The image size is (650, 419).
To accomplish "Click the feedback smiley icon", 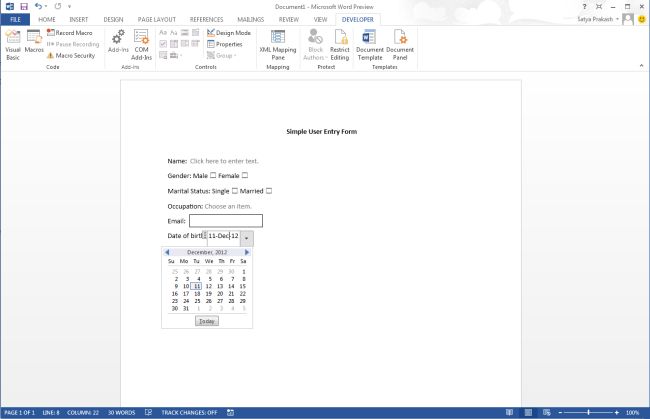I will coord(642,19).
